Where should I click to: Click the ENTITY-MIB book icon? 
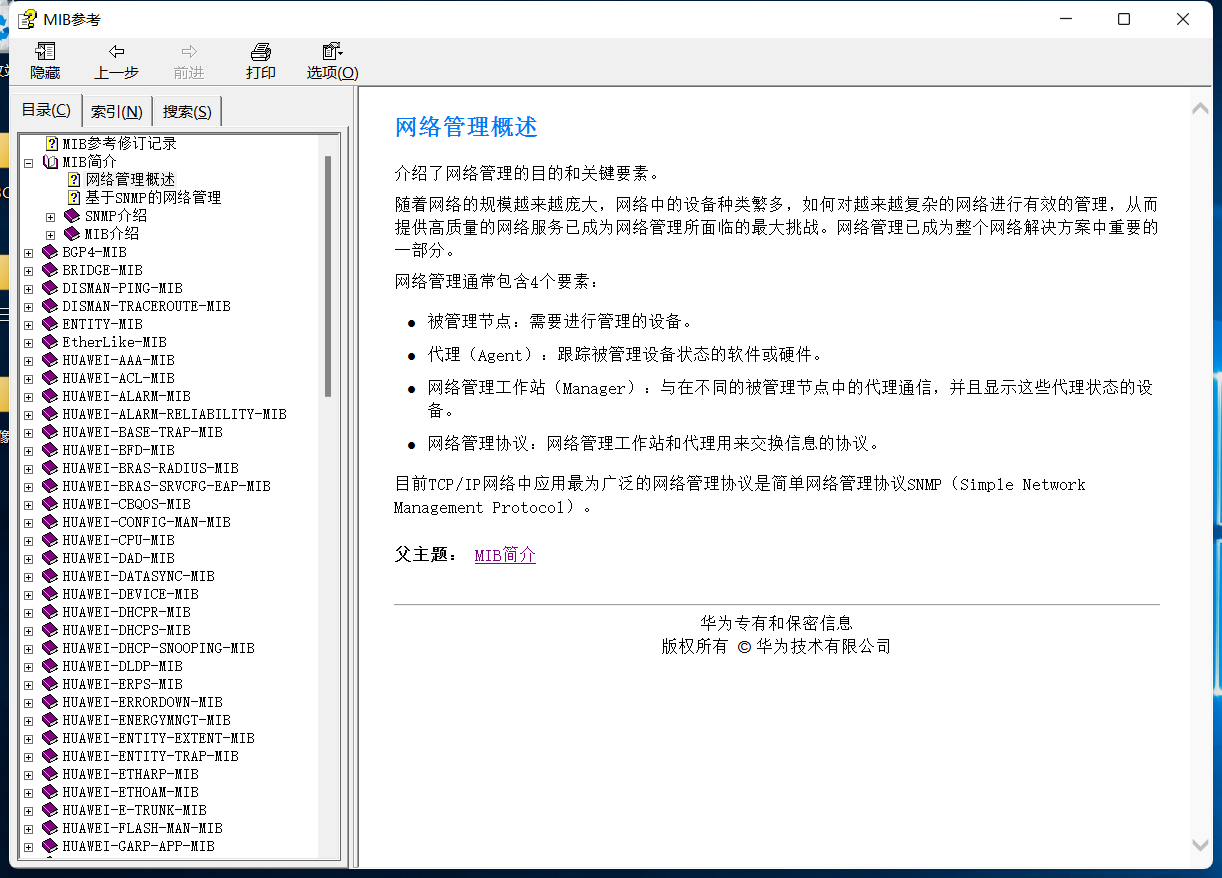(x=50, y=324)
